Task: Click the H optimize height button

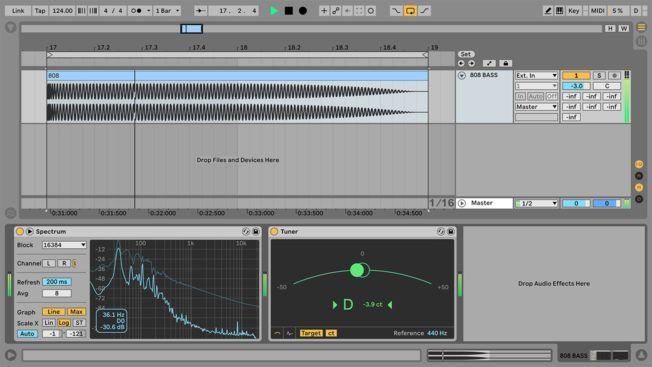Action: (610, 29)
